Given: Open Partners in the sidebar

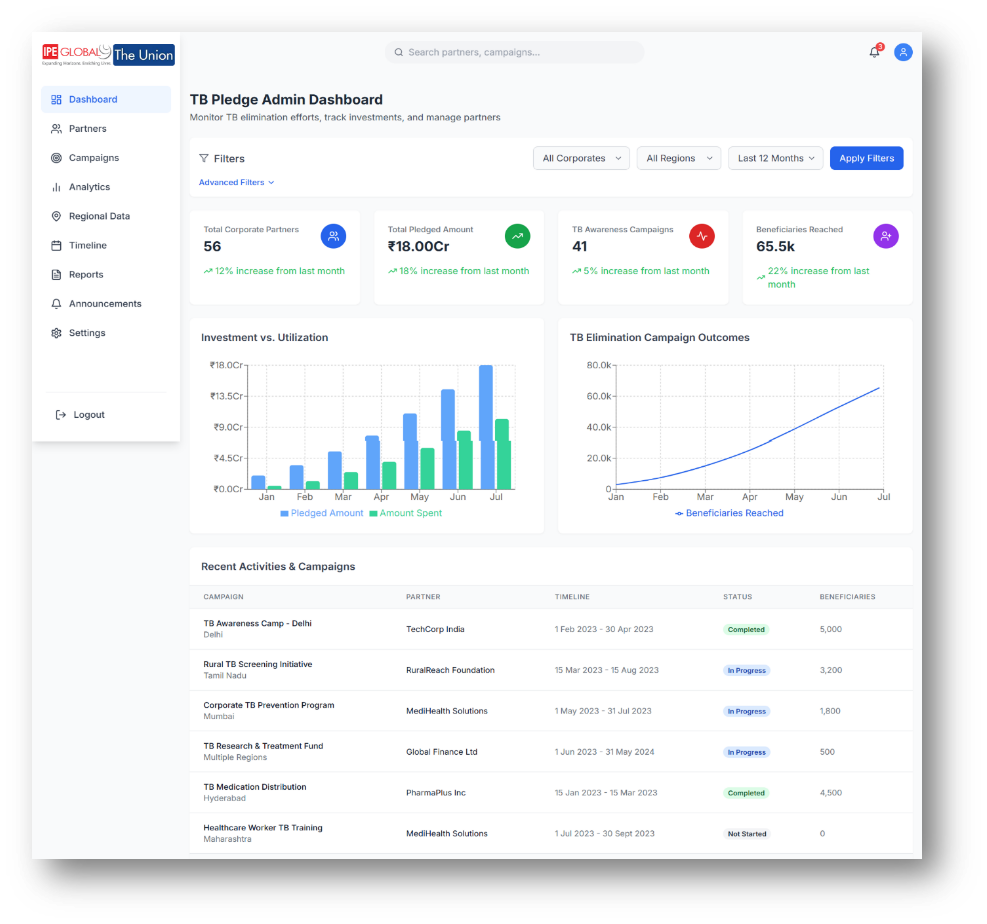Looking at the screenshot, I should (x=87, y=129).
